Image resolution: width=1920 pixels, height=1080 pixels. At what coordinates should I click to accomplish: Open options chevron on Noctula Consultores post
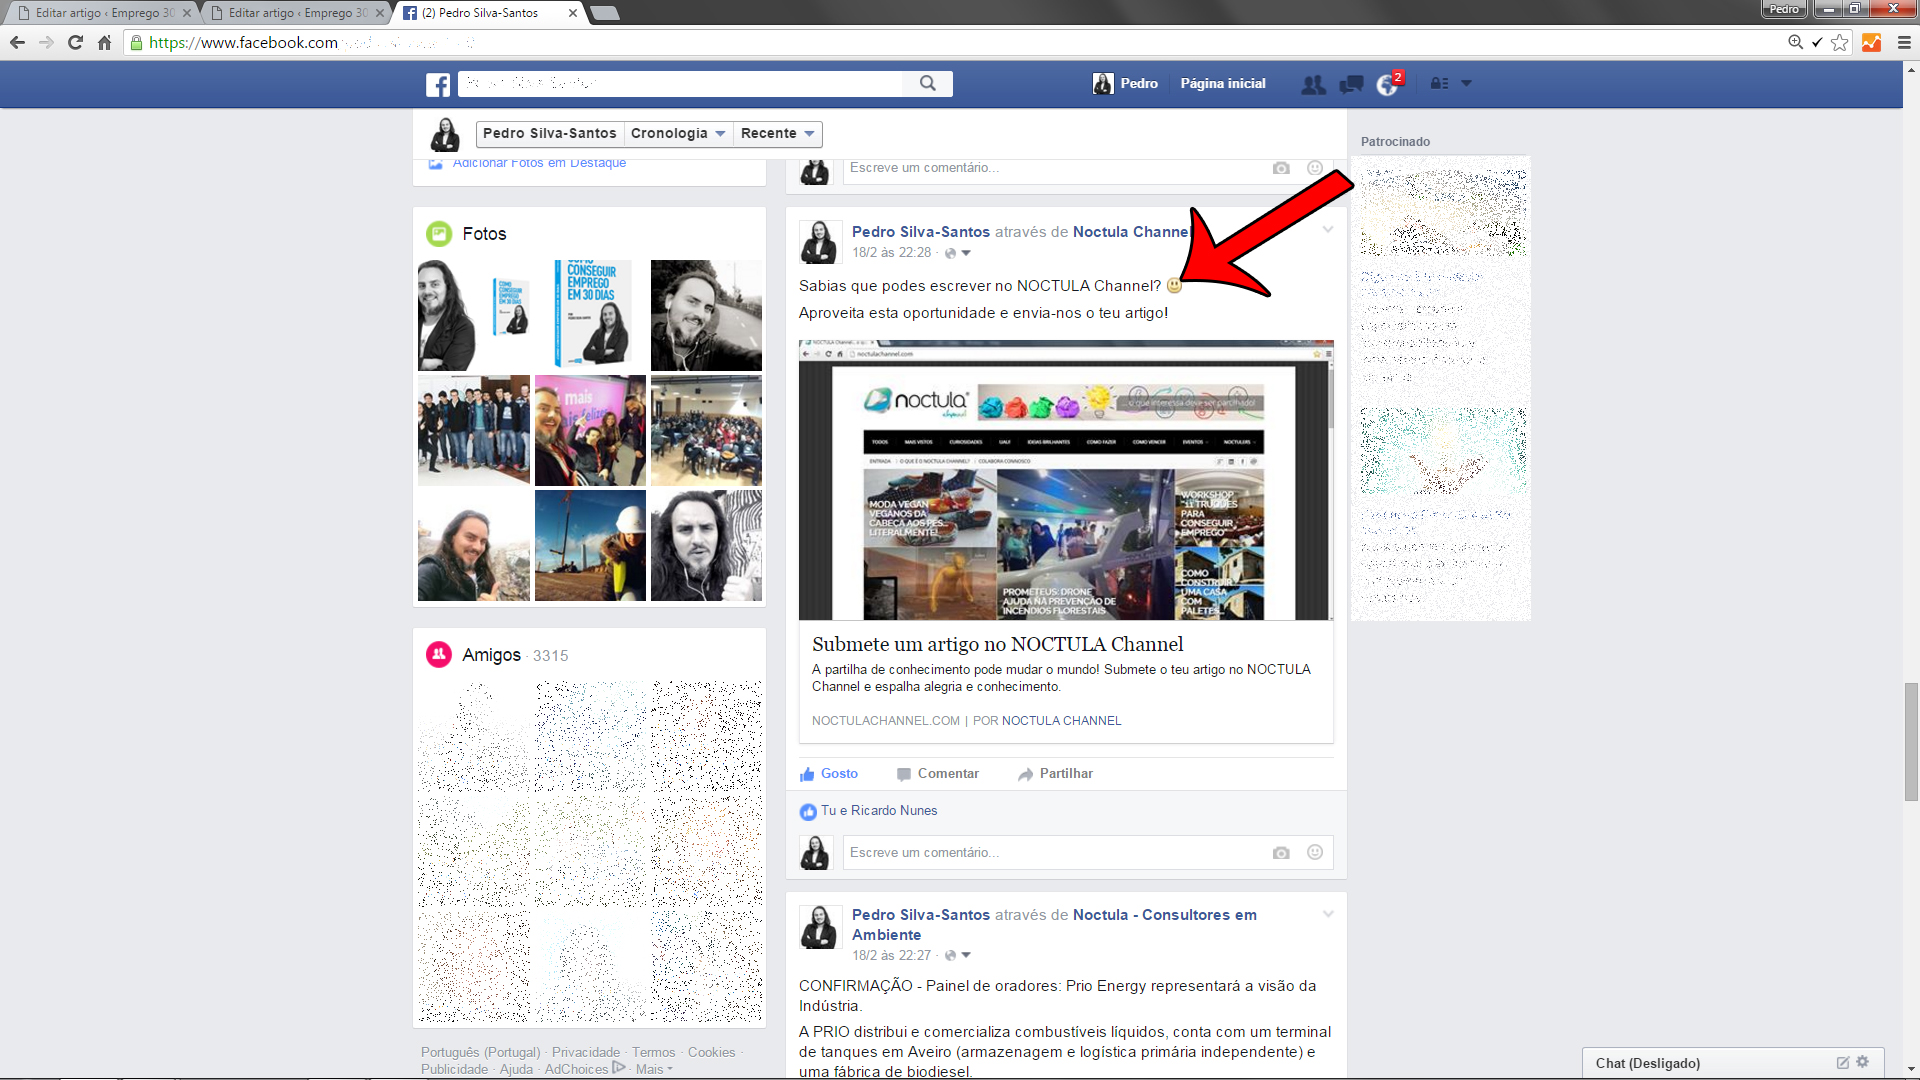[1328, 914]
